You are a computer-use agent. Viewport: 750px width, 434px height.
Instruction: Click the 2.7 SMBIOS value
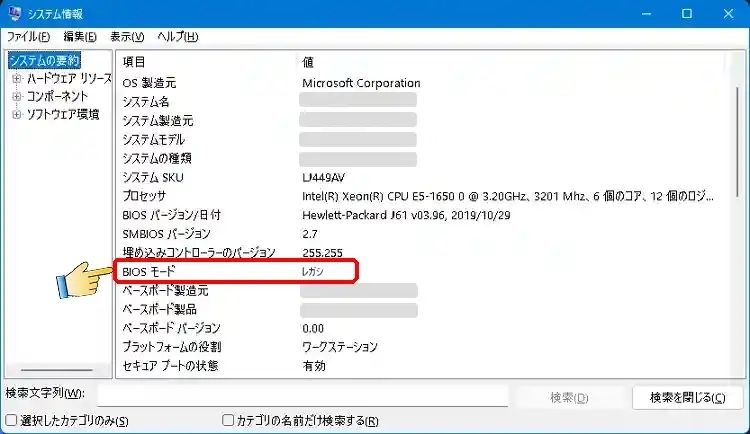[309, 234]
